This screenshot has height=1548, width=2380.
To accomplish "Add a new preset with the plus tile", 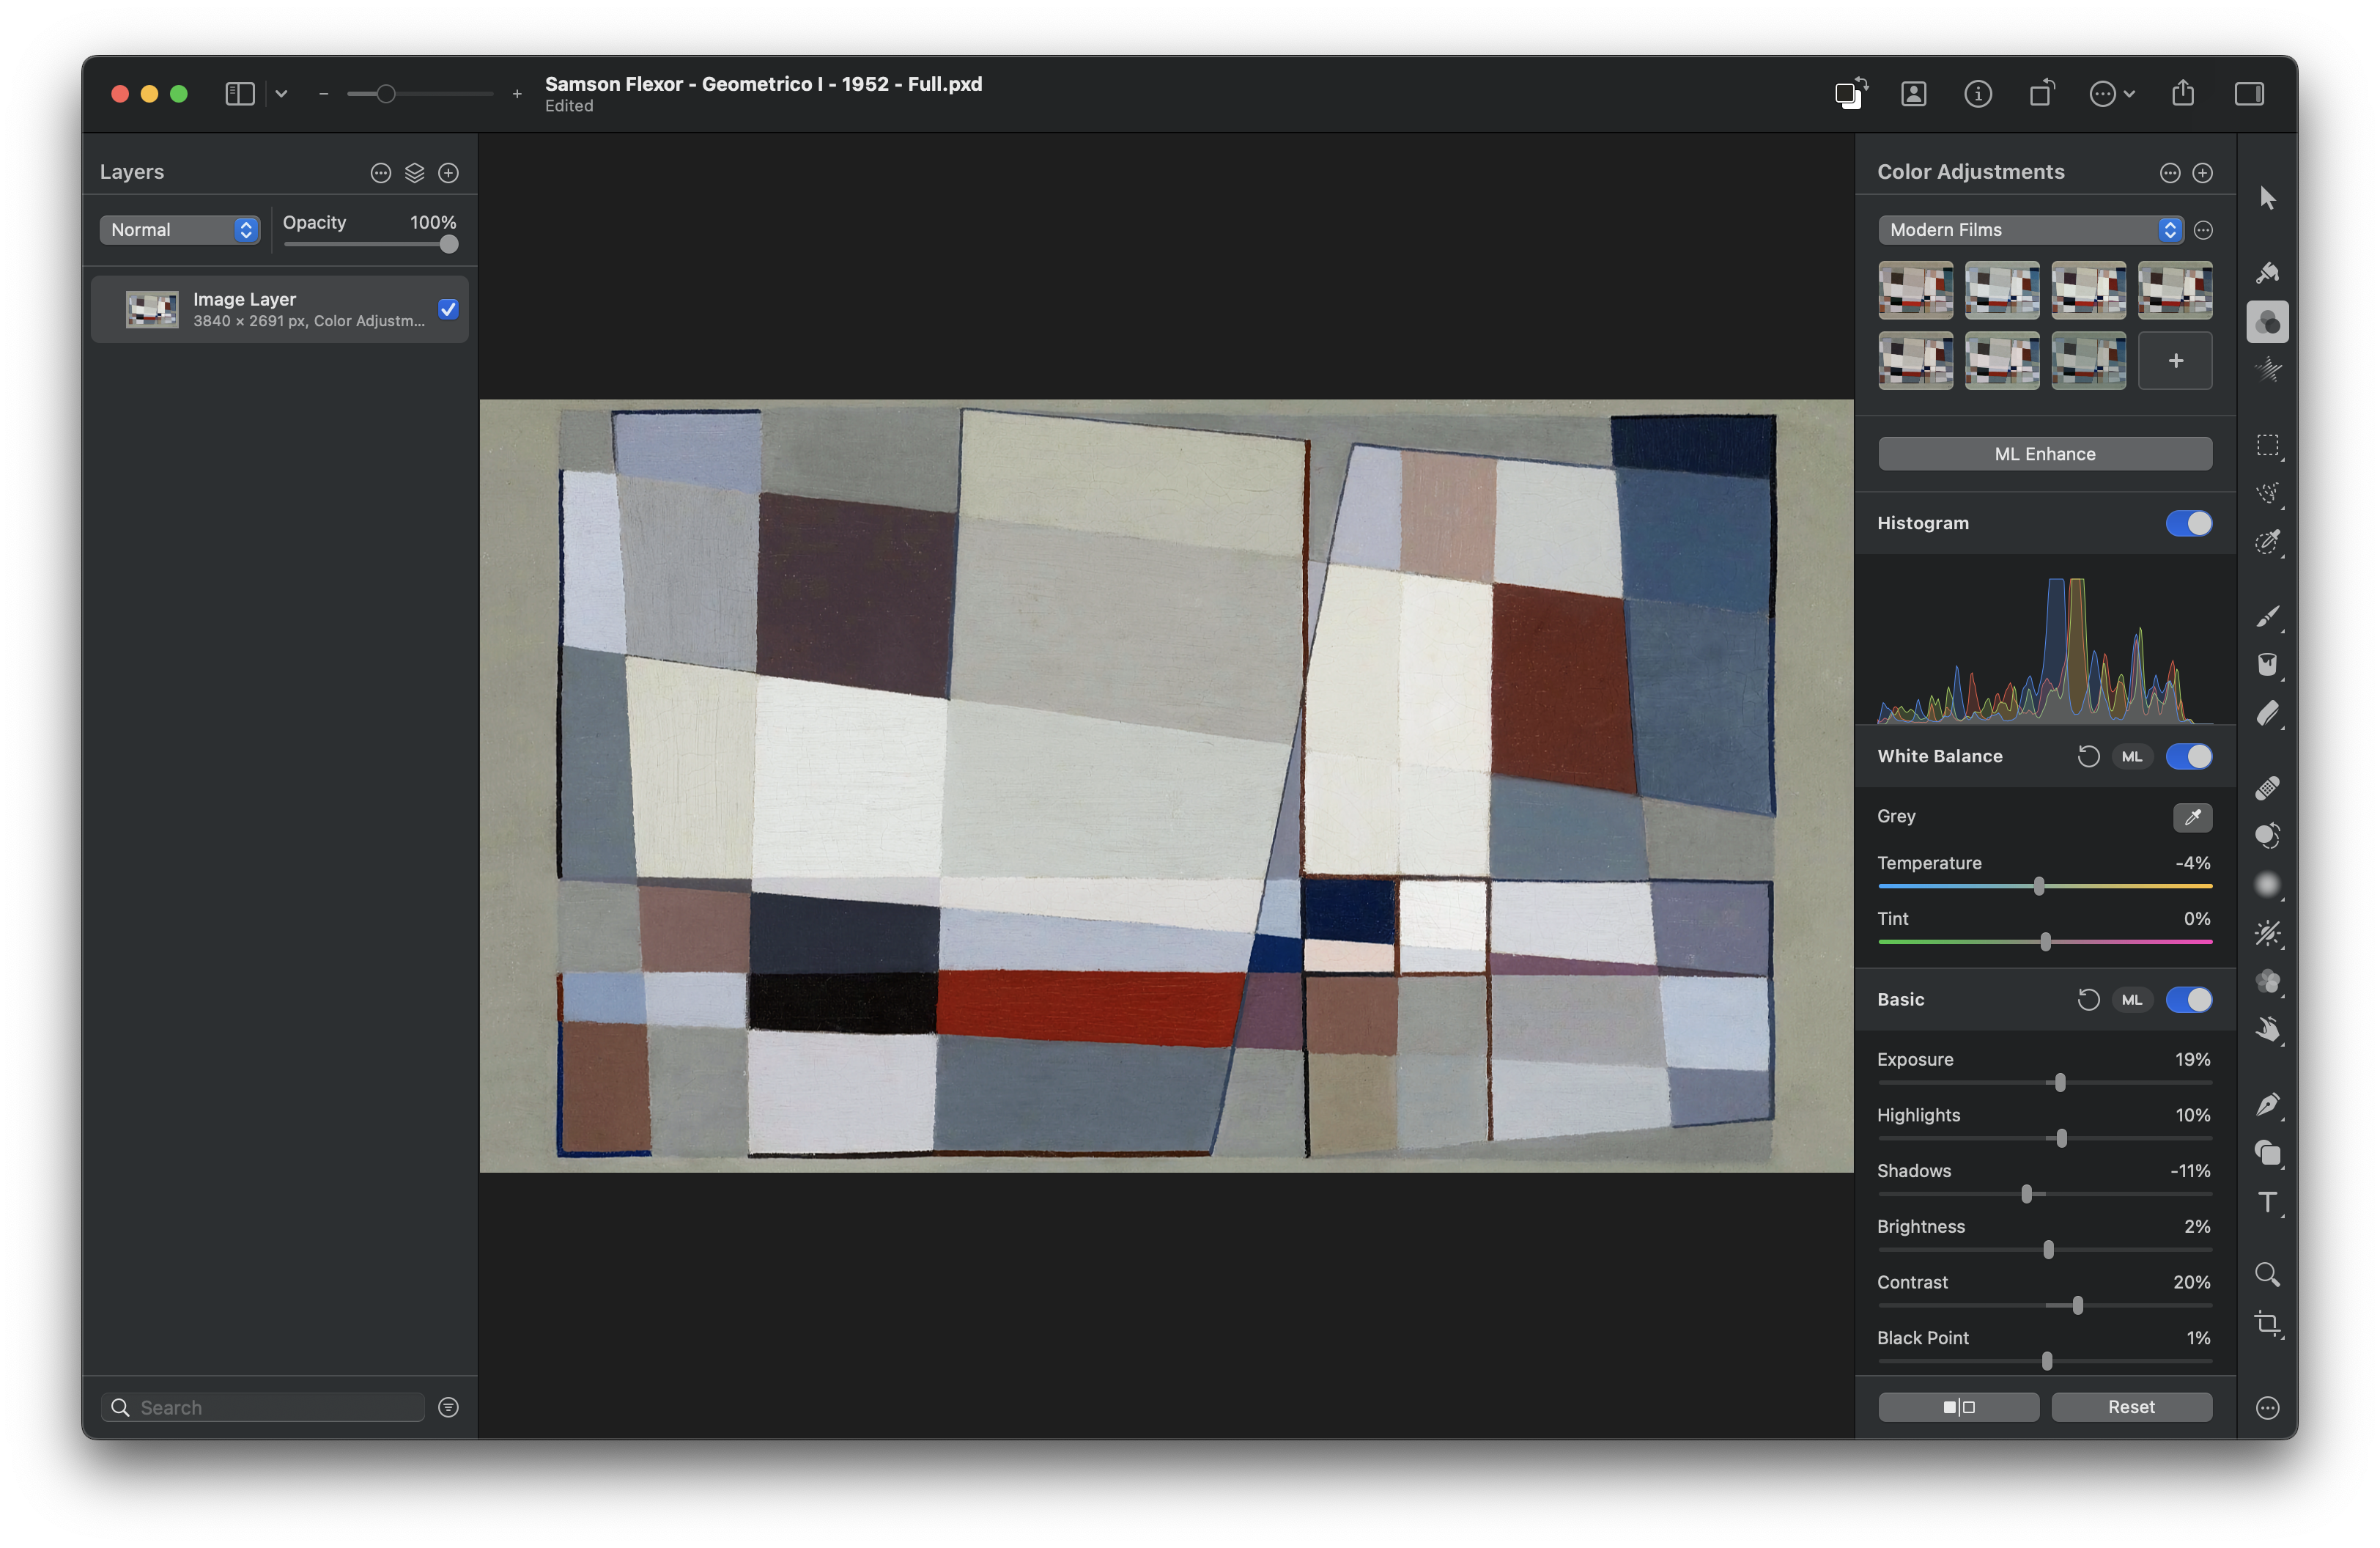I will click(x=2174, y=361).
